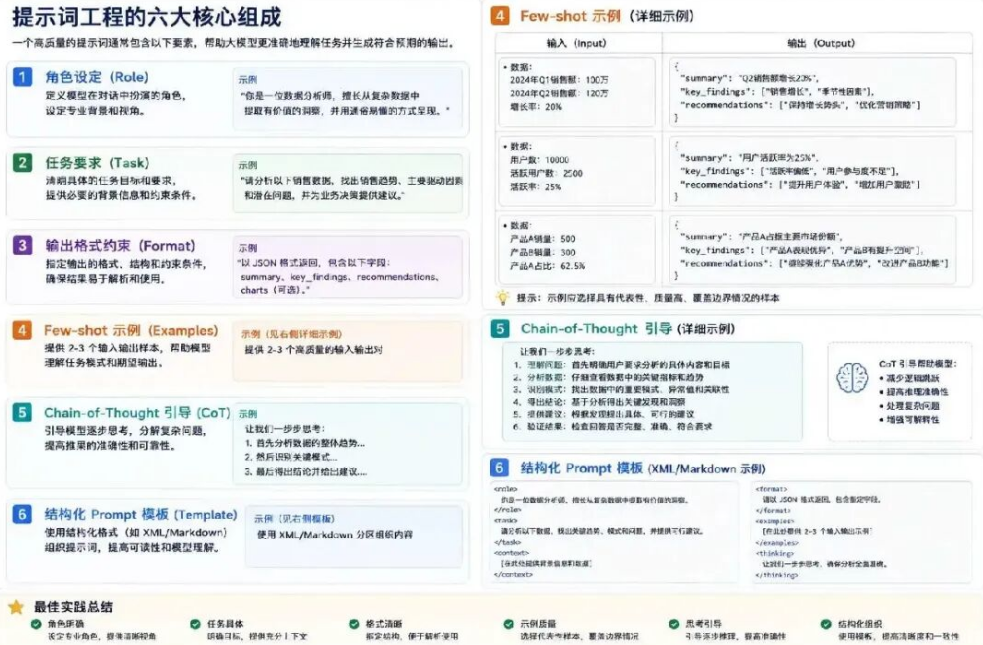Click the summary label 结构化组织
This screenshot has width=983, height=645.
pyautogui.click(x=859, y=624)
